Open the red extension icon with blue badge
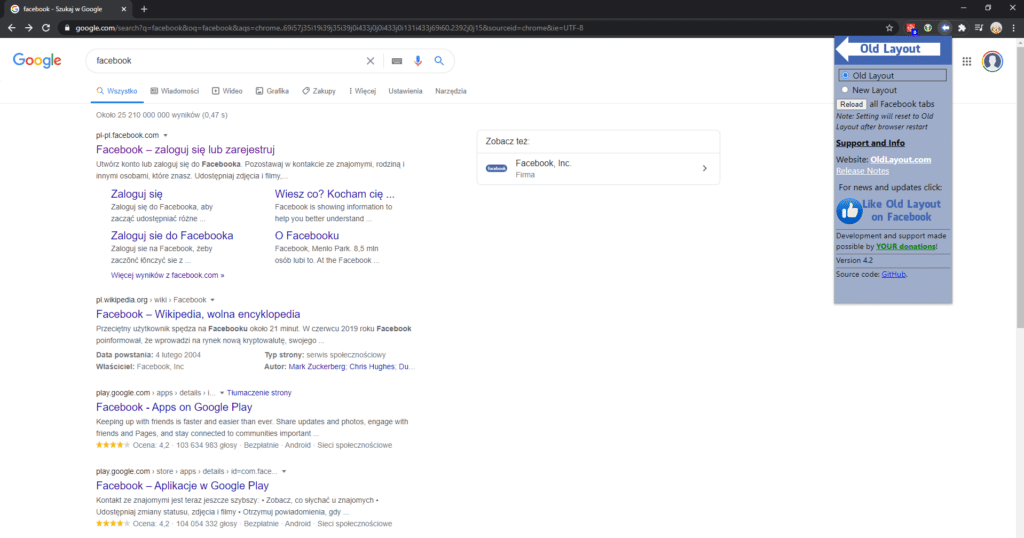The height and width of the screenshot is (538, 1024). [x=911, y=28]
